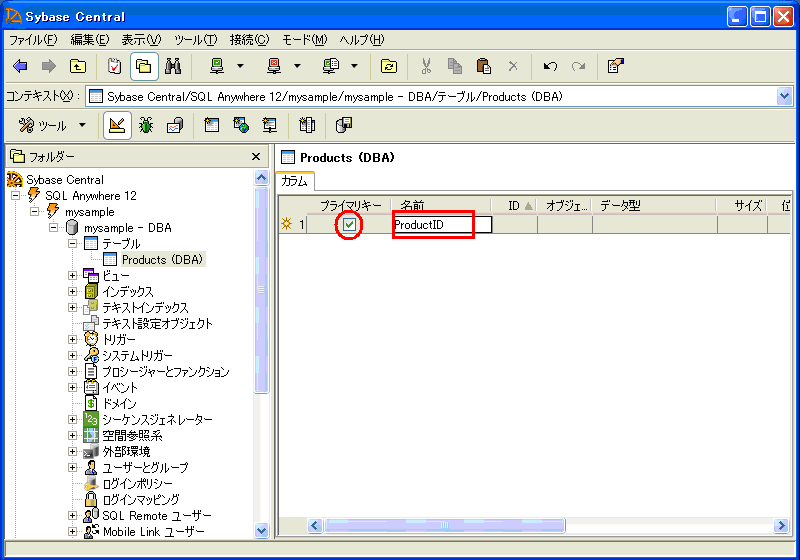The width and height of the screenshot is (800, 560).
Task: Click the Refresh folder toolbar icon
Action: click(x=388, y=67)
